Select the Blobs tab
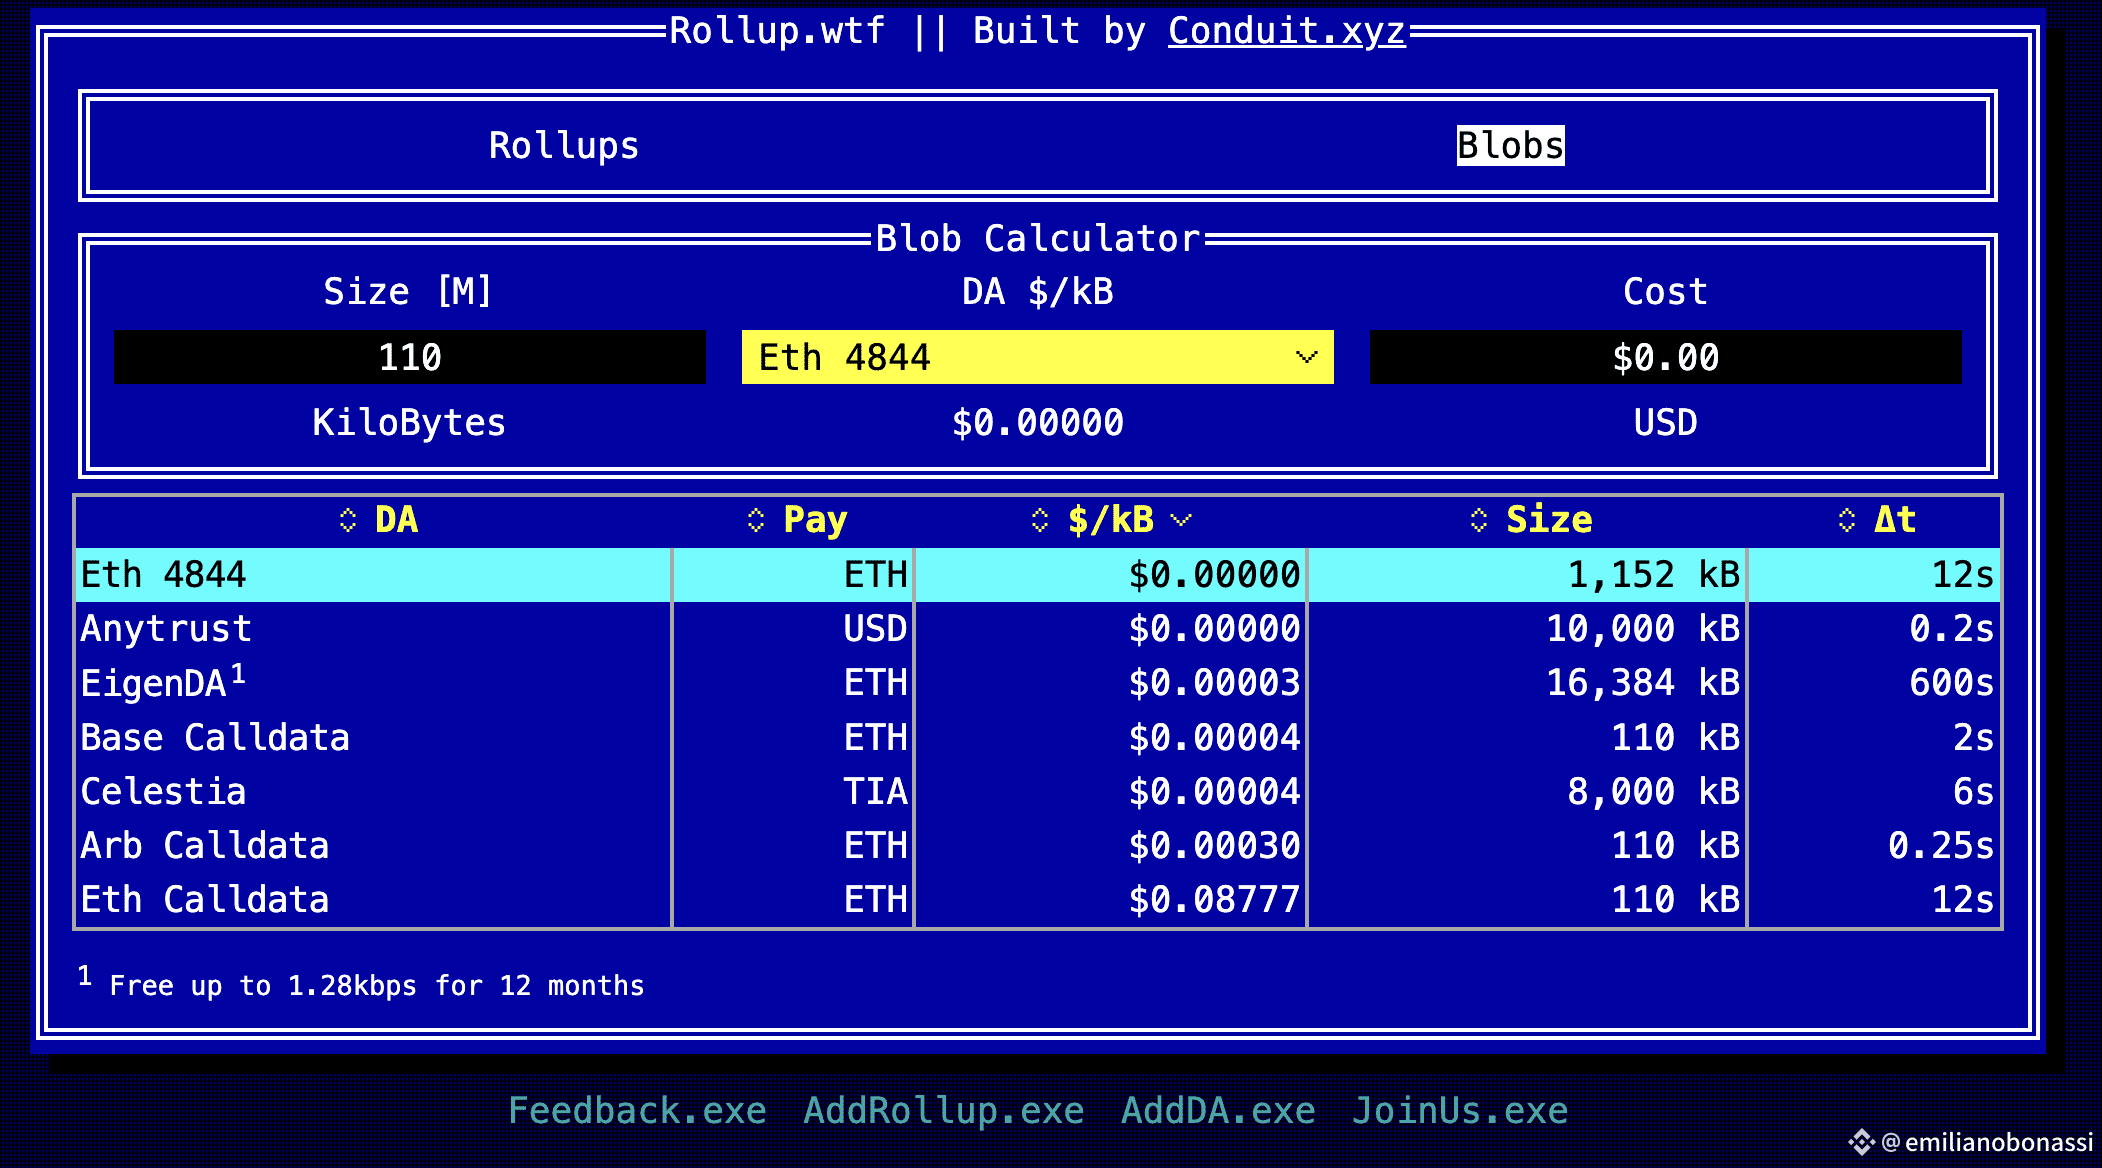The height and width of the screenshot is (1168, 2102). tap(1510, 146)
